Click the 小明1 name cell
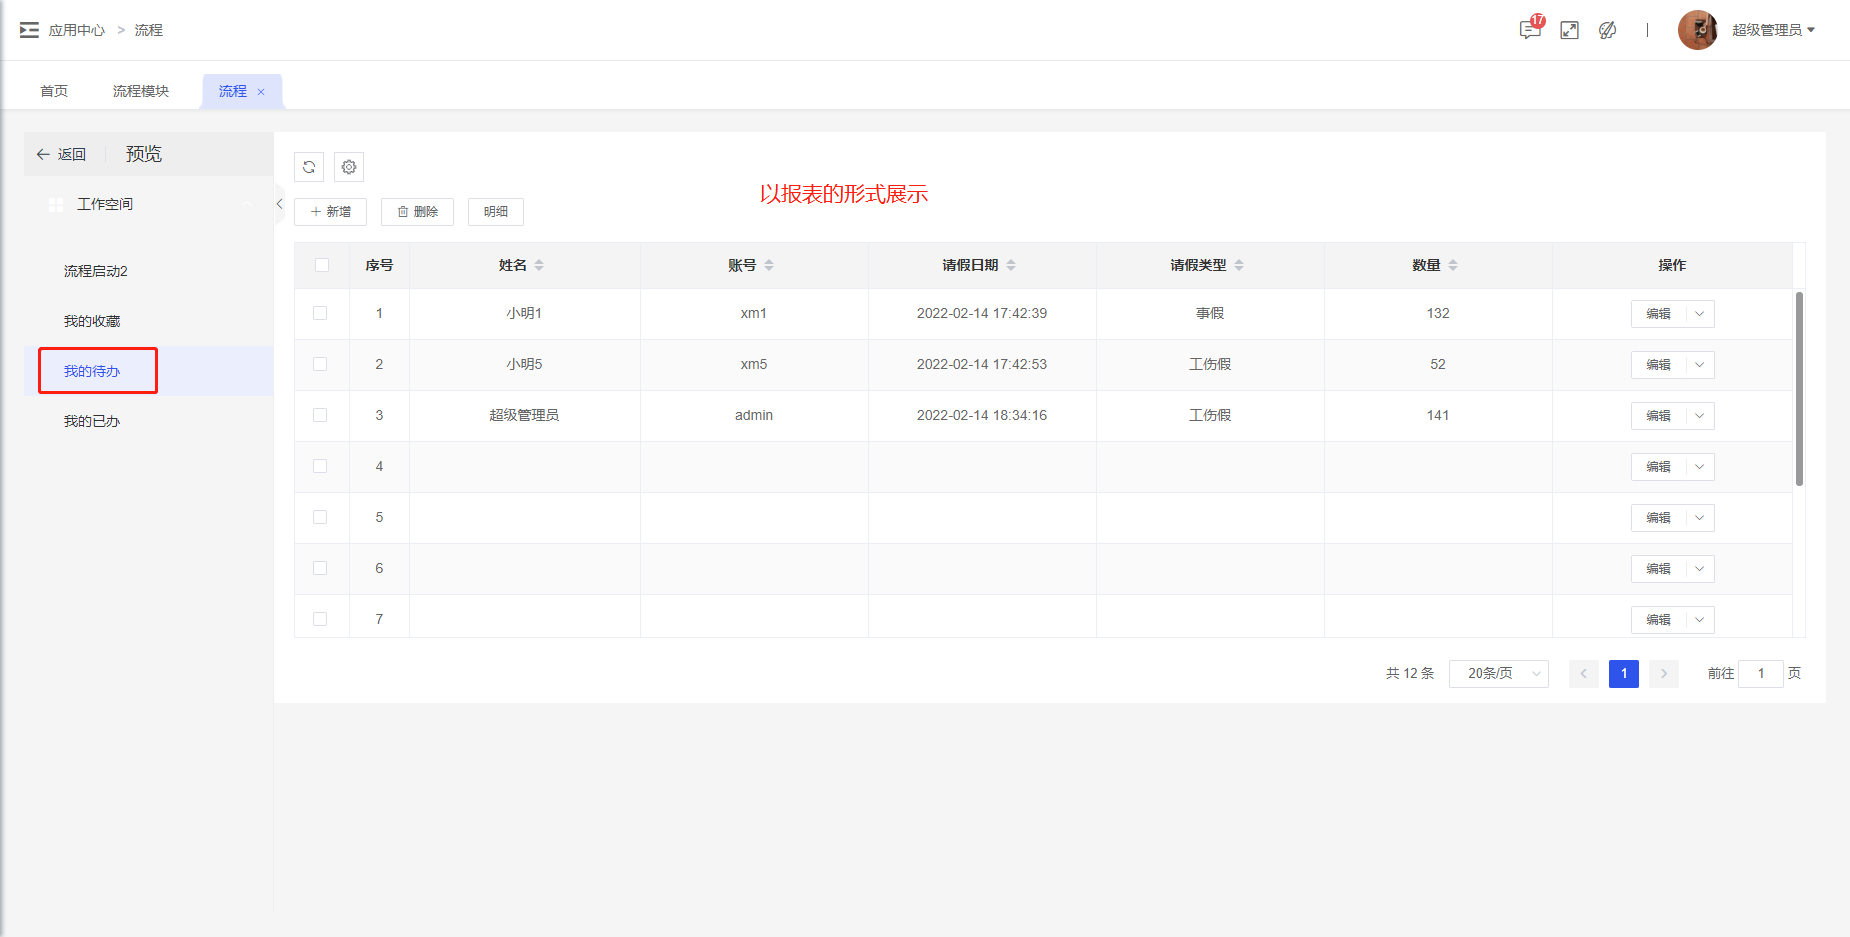Image resolution: width=1850 pixels, height=937 pixels. coord(524,313)
